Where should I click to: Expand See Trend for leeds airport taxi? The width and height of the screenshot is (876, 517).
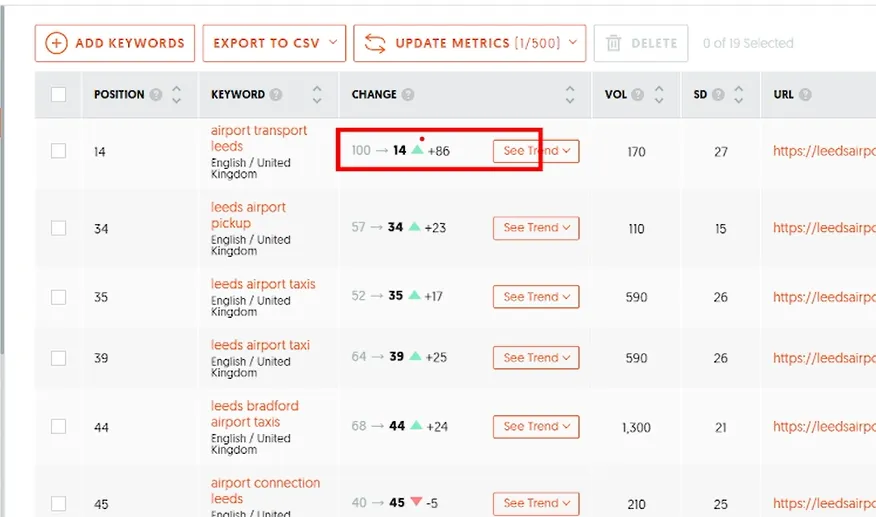pyautogui.click(x=536, y=358)
